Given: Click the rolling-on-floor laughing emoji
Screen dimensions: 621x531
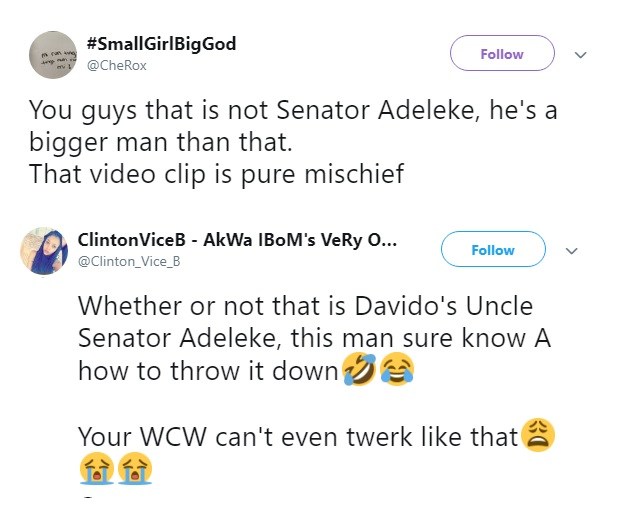Looking at the screenshot, I should click(358, 370).
